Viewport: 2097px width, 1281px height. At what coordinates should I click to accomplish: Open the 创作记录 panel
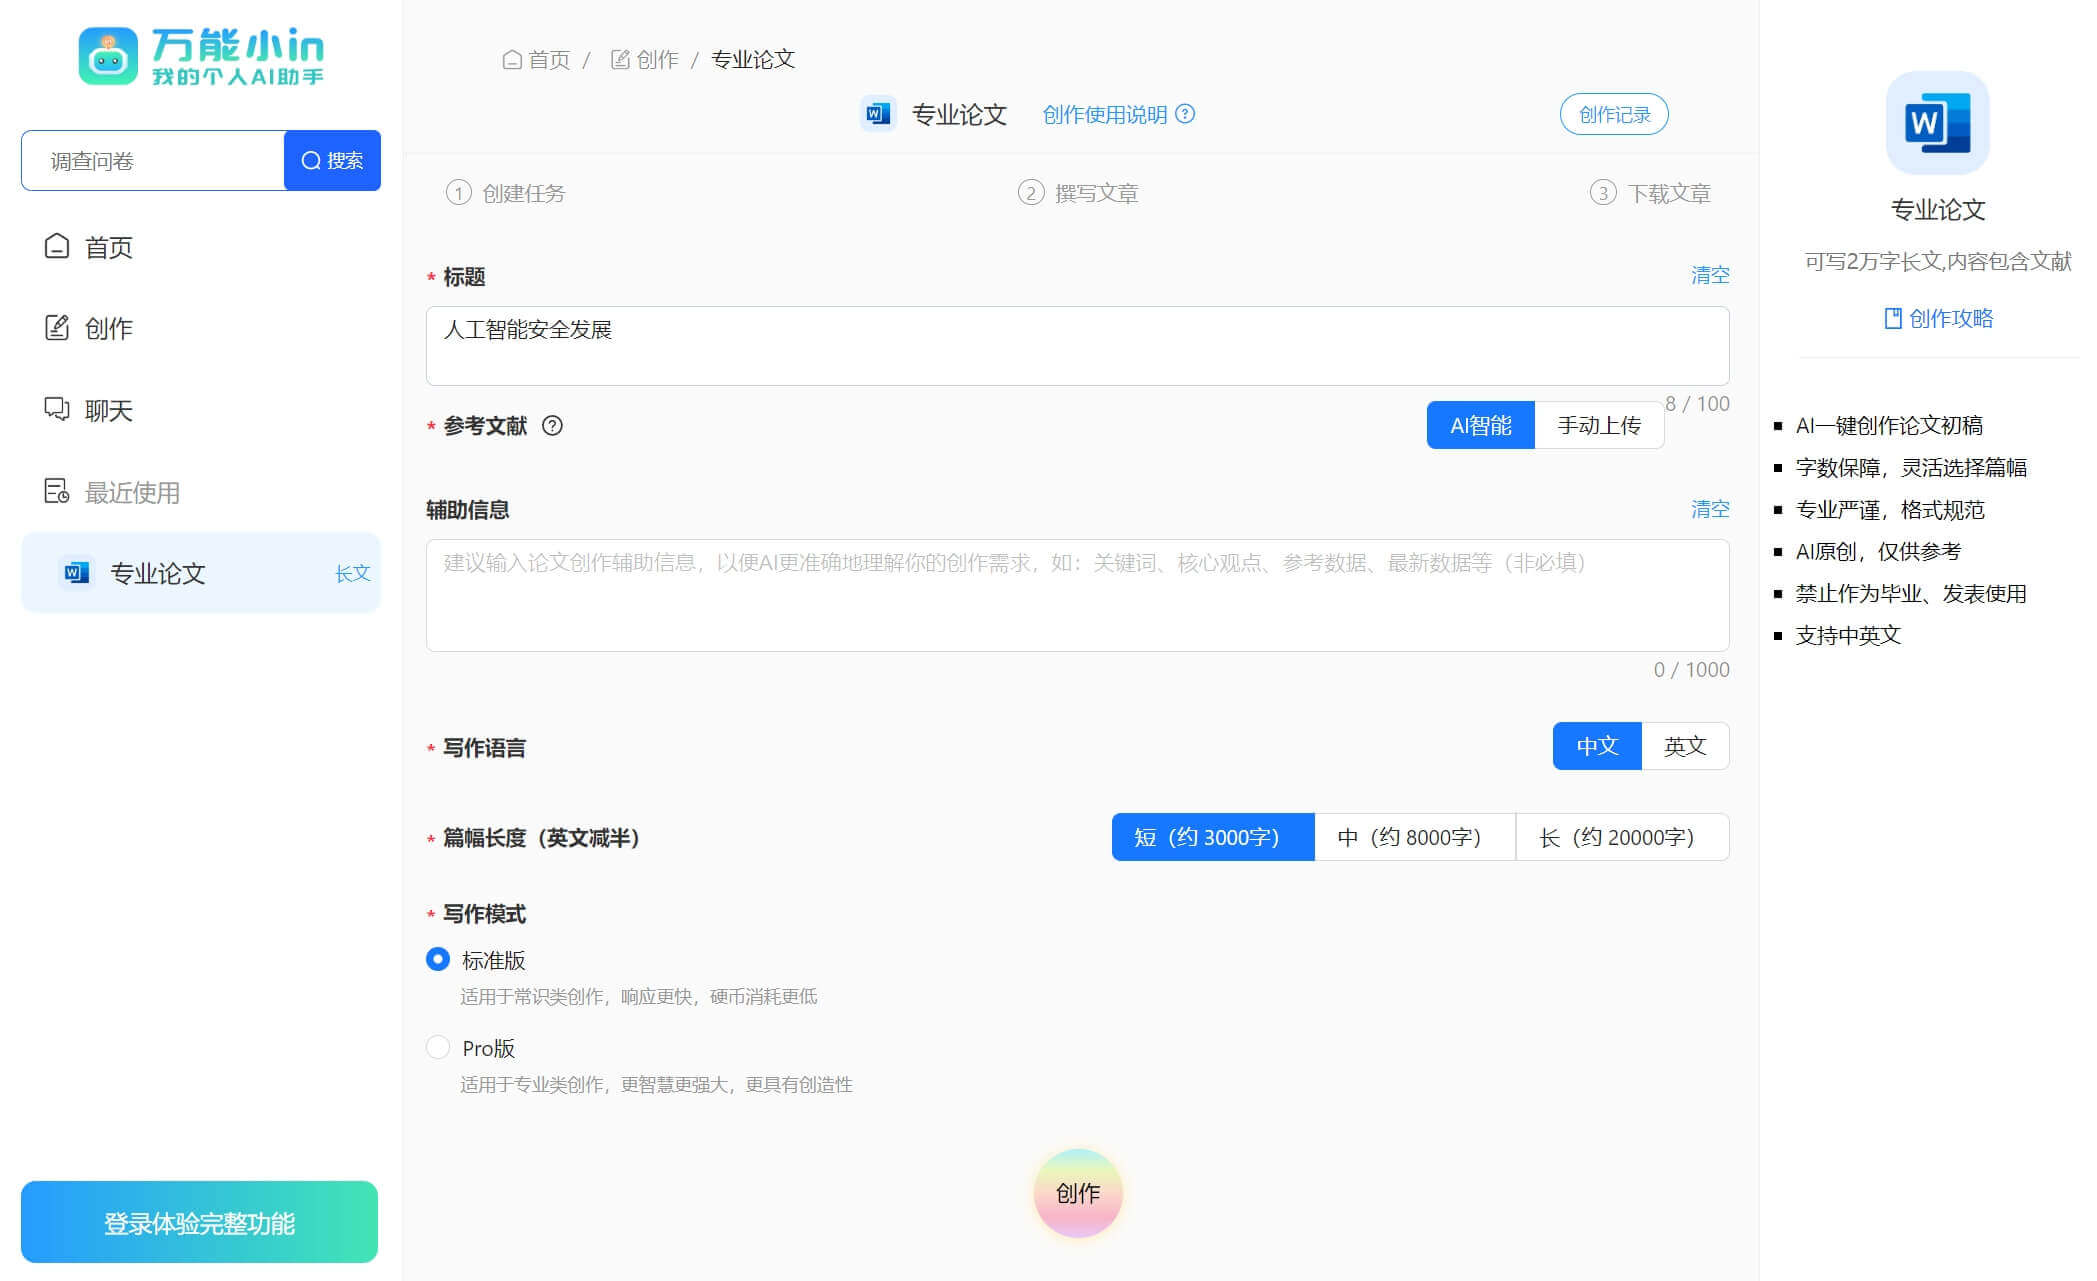click(x=1613, y=114)
